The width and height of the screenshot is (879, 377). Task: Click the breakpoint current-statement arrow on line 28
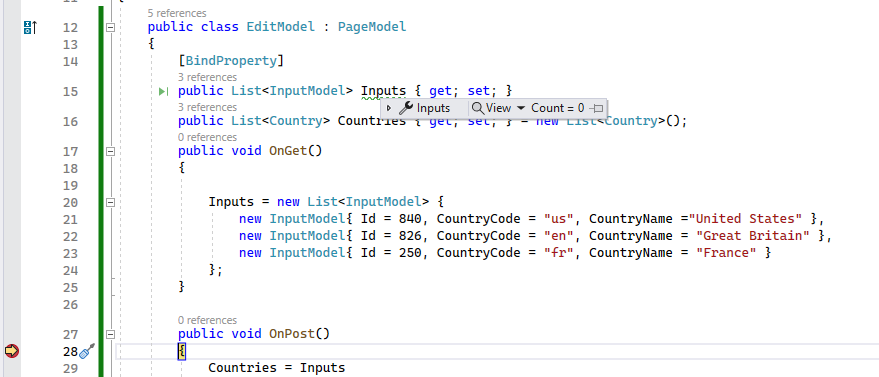pos(12,351)
